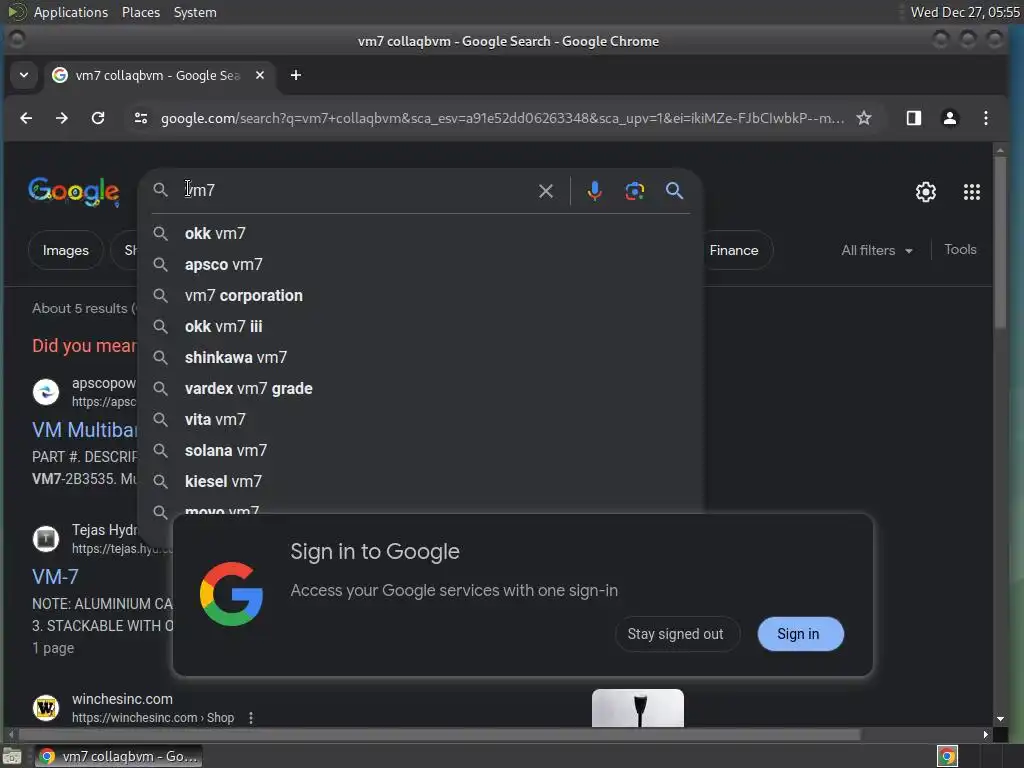Select suggestion 'shinkawa vm7'

(421, 357)
